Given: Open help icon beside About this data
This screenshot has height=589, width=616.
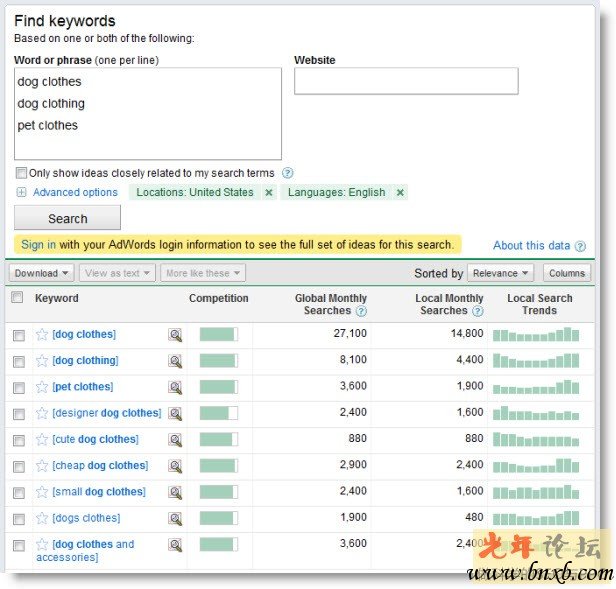Looking at the screenshot, I should 580,246.
